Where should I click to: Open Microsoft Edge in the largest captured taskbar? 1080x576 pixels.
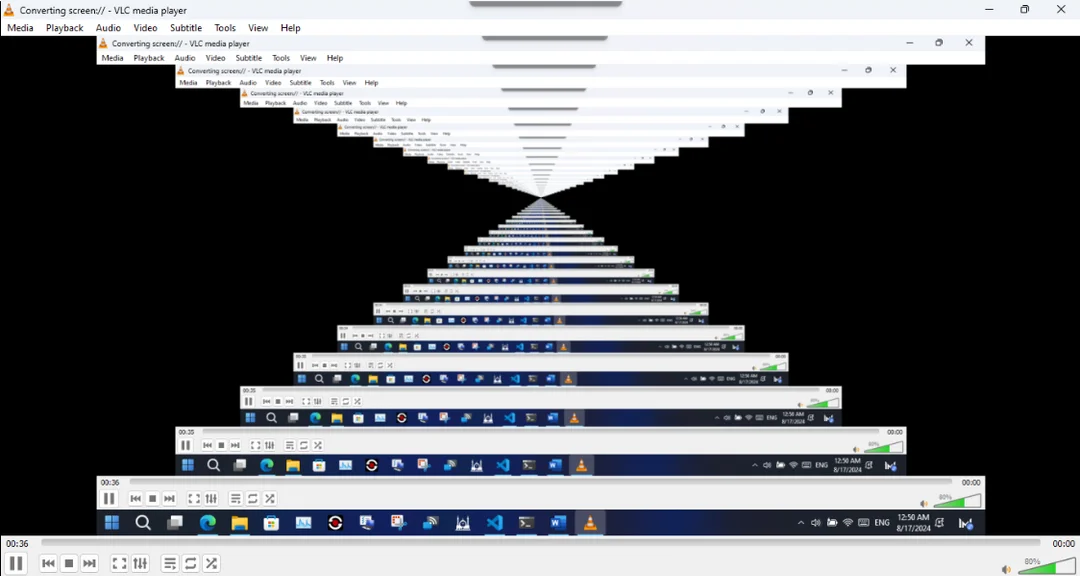[207, 523]
